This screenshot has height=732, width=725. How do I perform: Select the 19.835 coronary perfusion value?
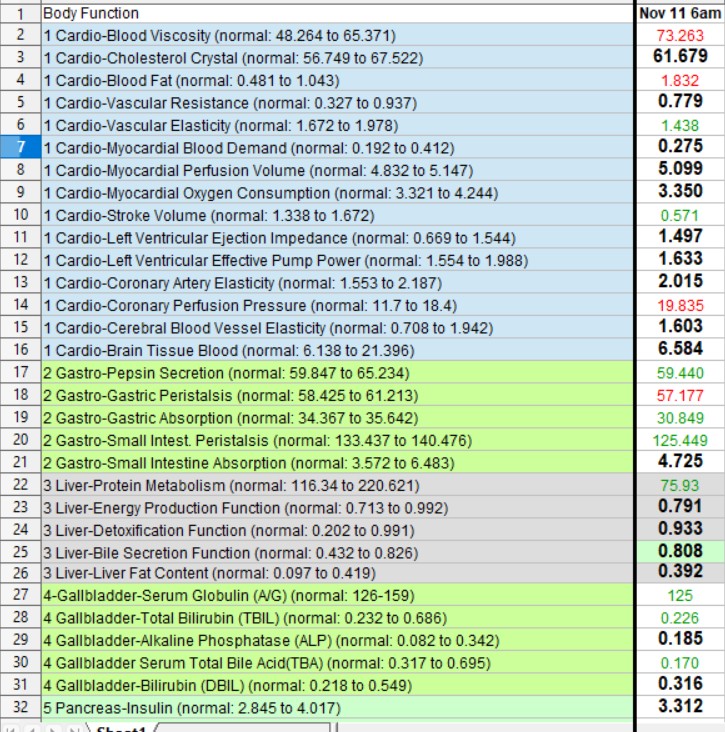(680, 305)
